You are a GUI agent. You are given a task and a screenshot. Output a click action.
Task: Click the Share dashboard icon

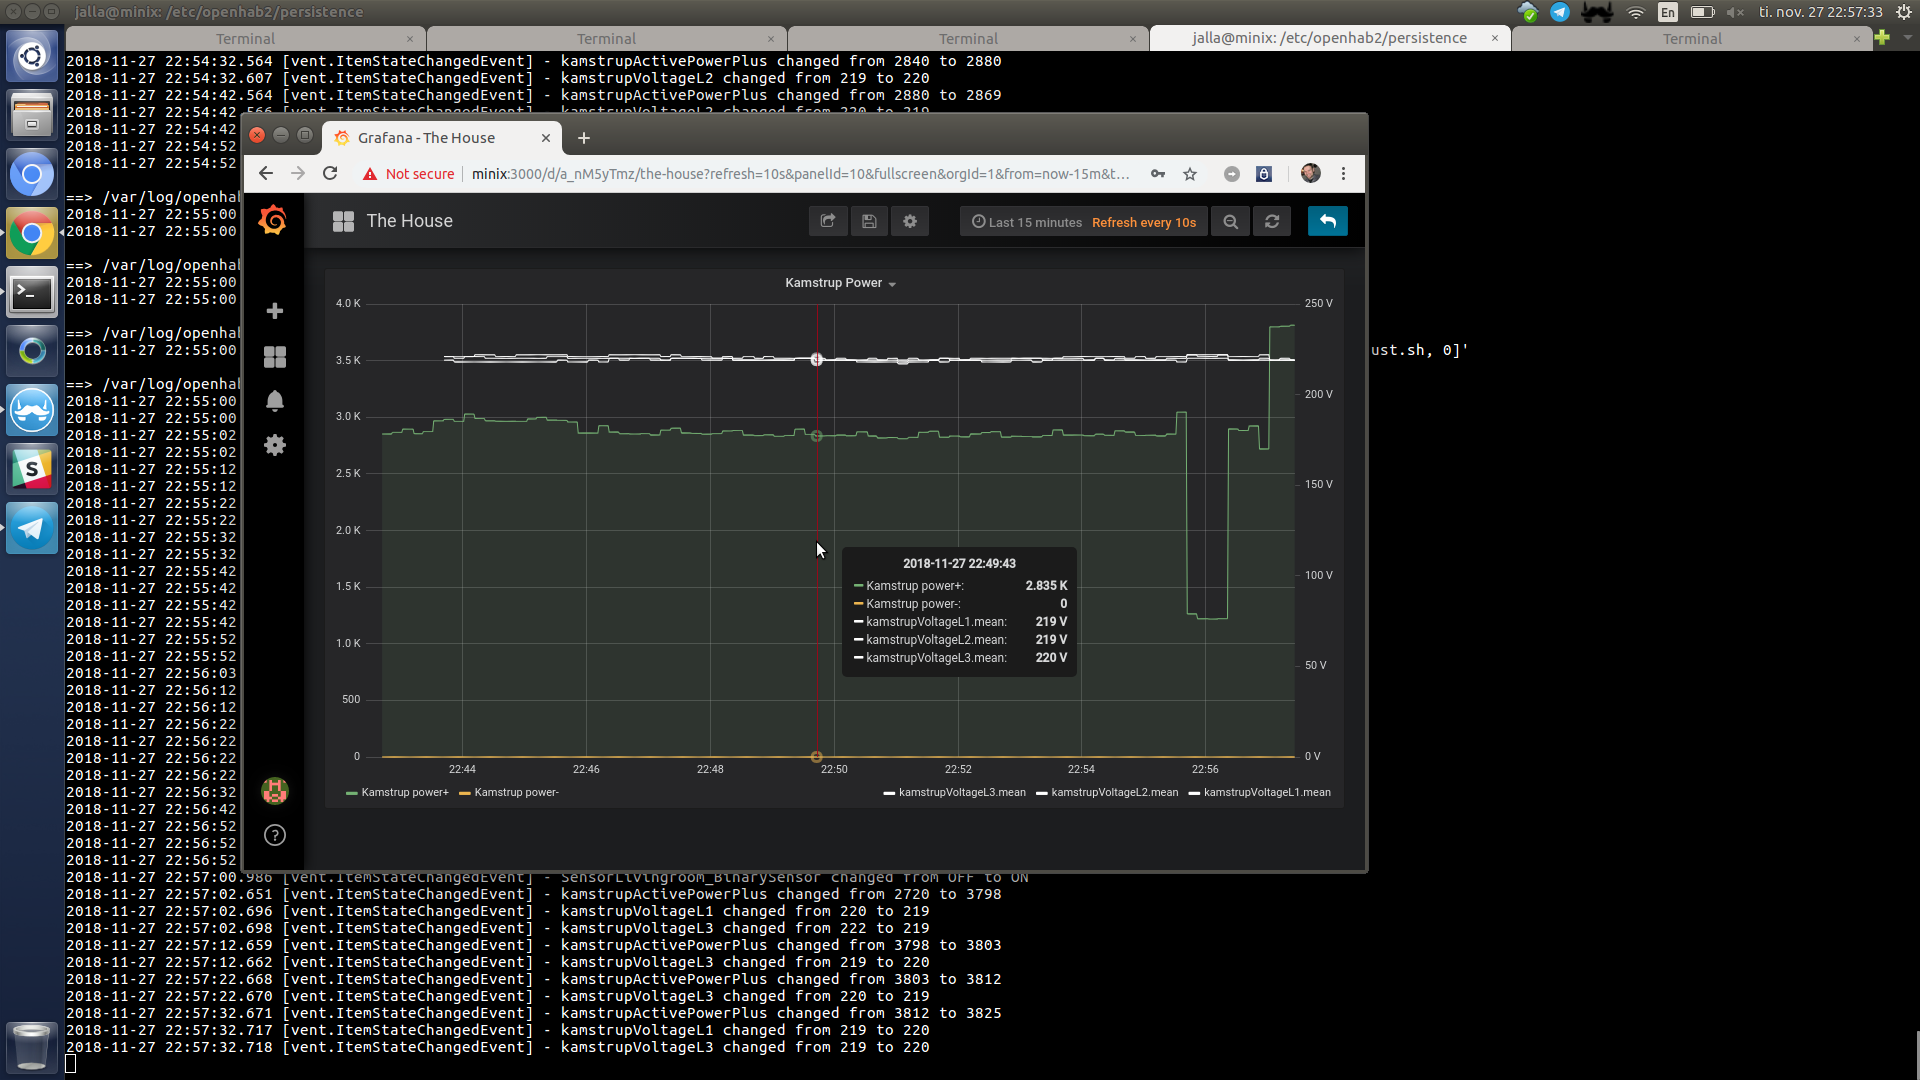(828, 222)
